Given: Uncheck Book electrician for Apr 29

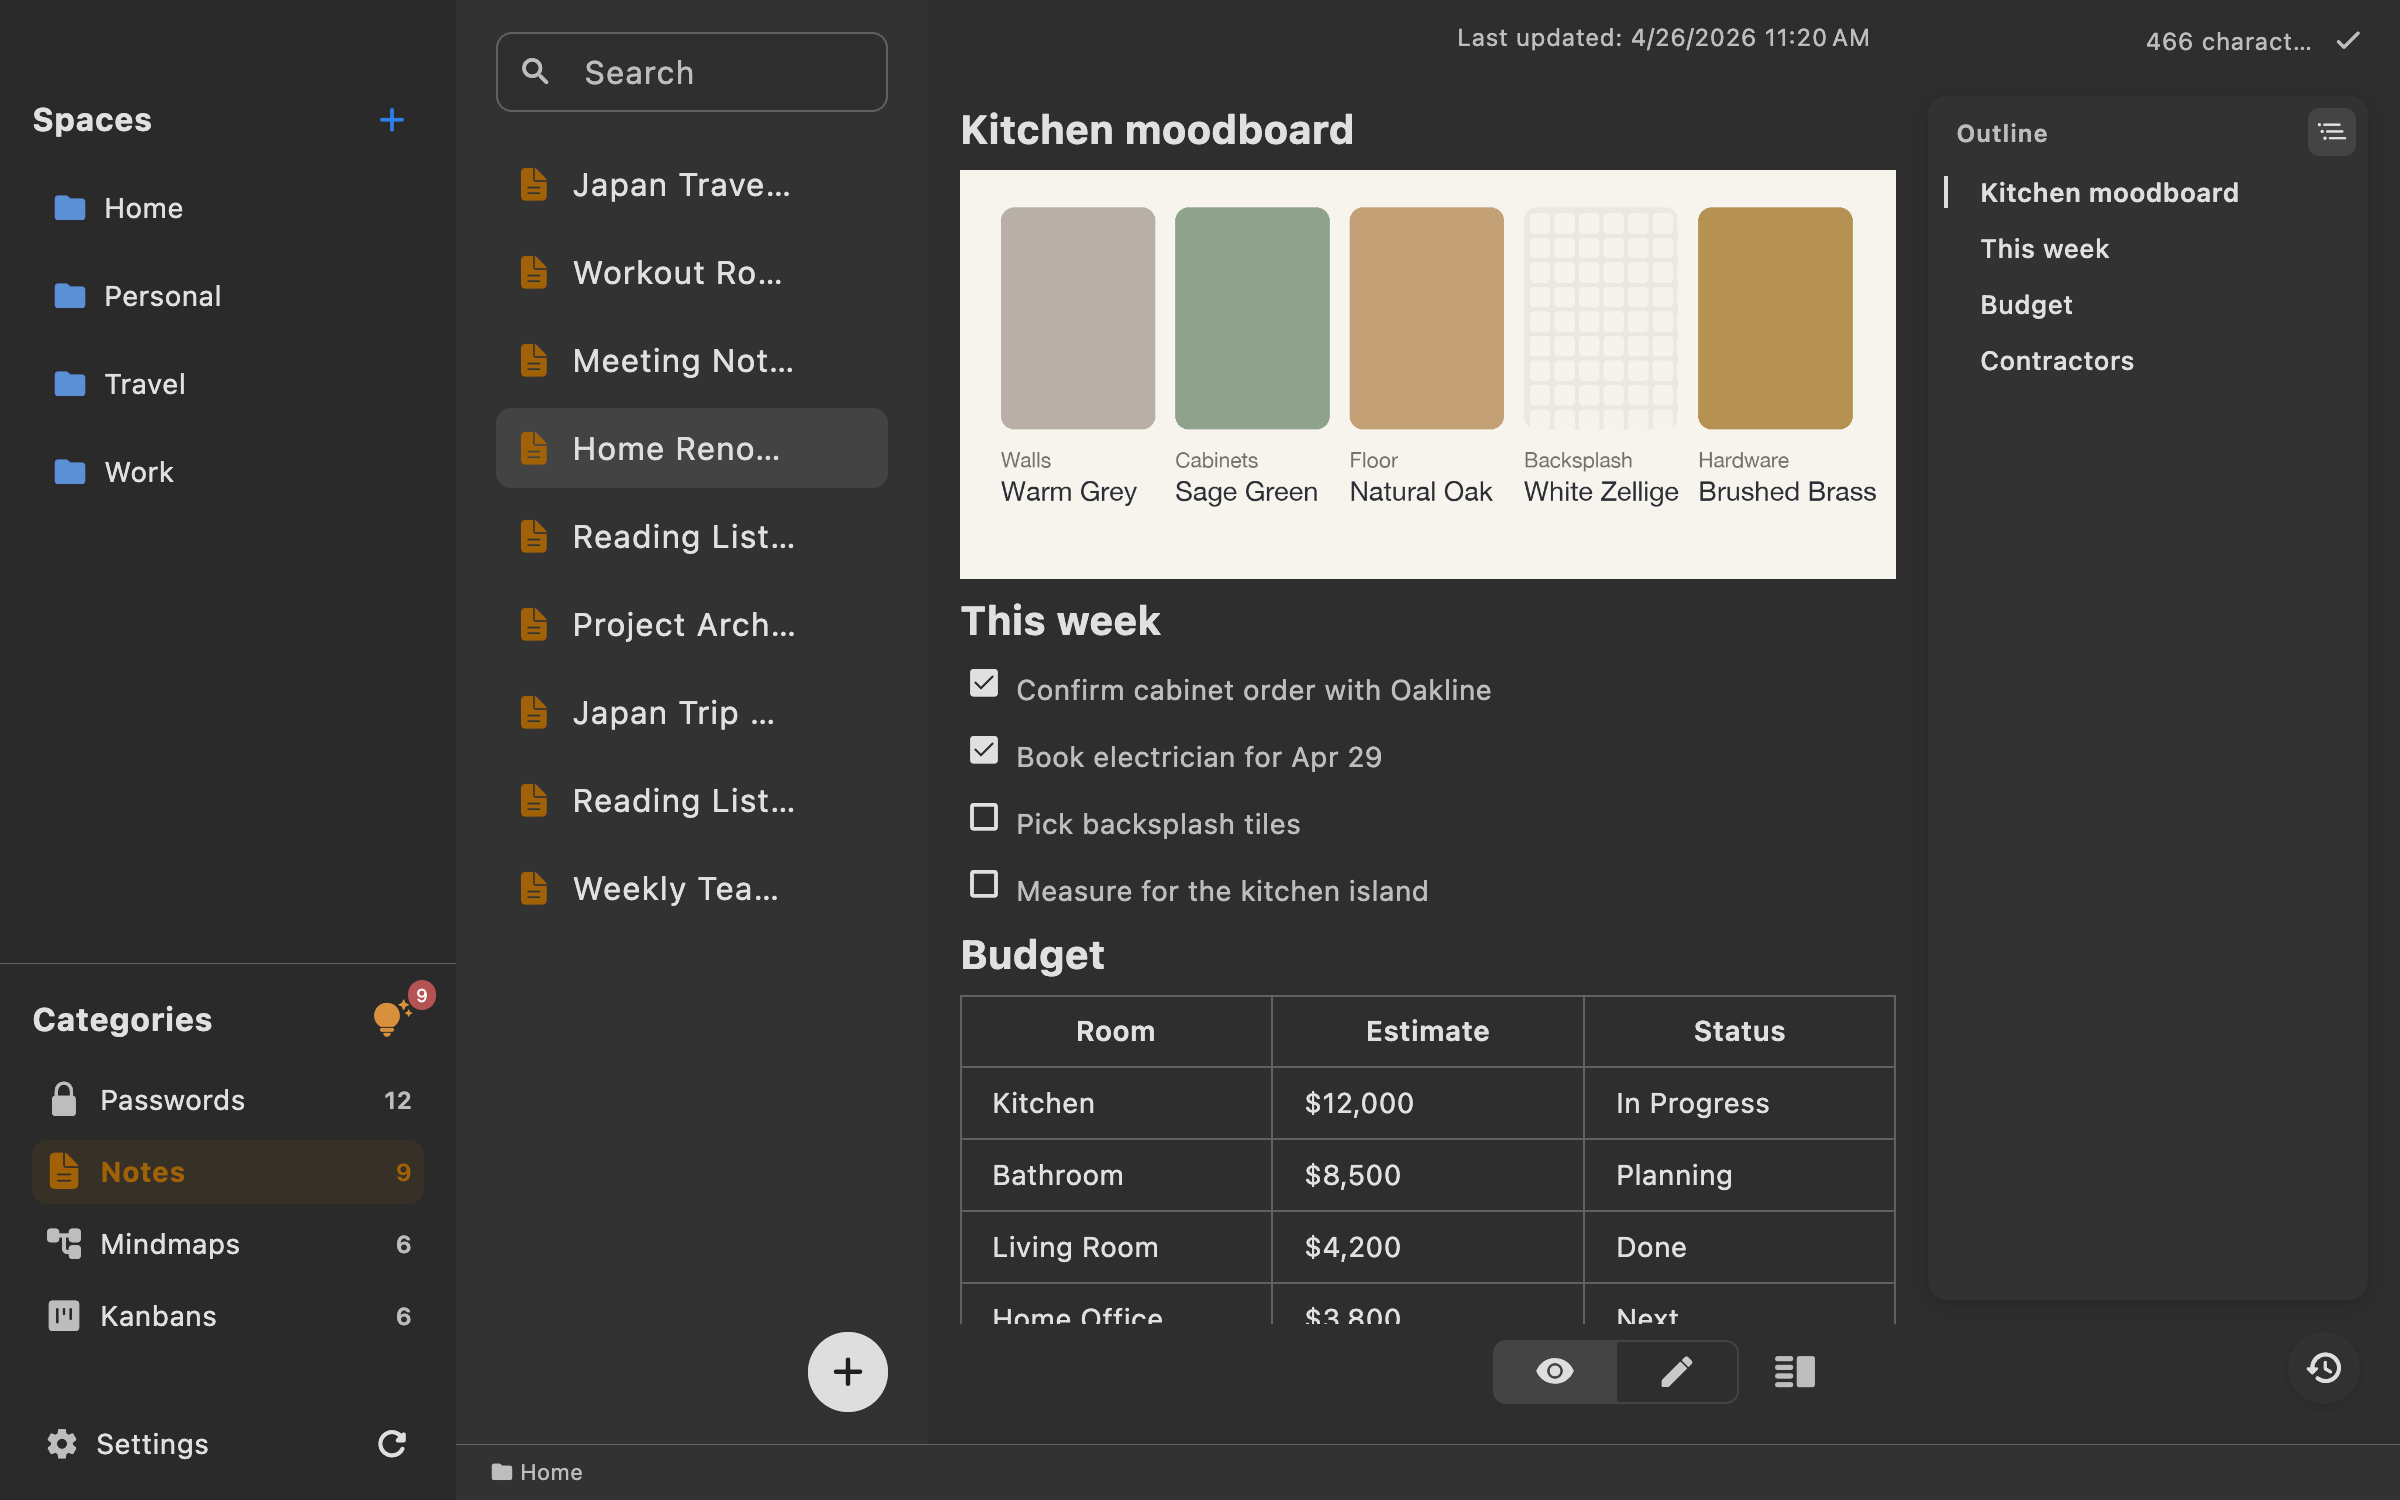Looking at the screenshot, I should 984,750.
